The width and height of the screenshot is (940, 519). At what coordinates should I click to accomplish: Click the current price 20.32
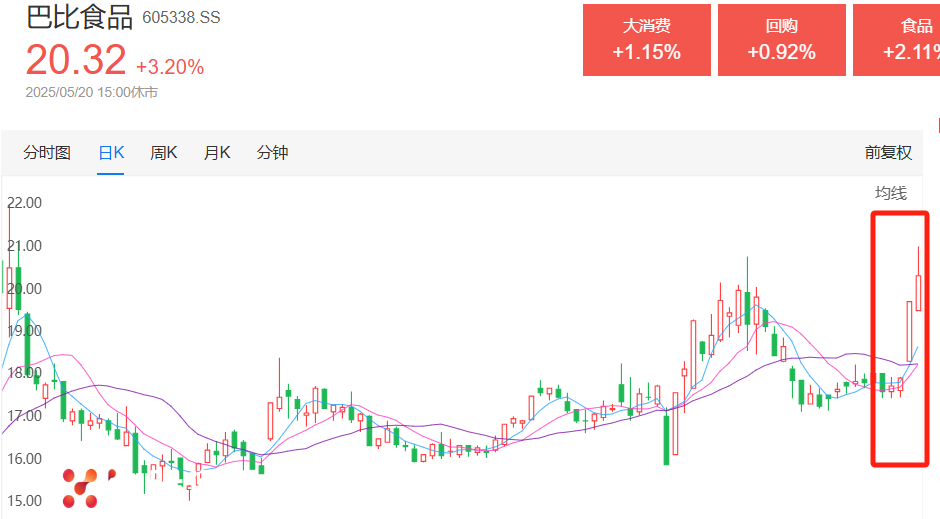coord(76,60)
